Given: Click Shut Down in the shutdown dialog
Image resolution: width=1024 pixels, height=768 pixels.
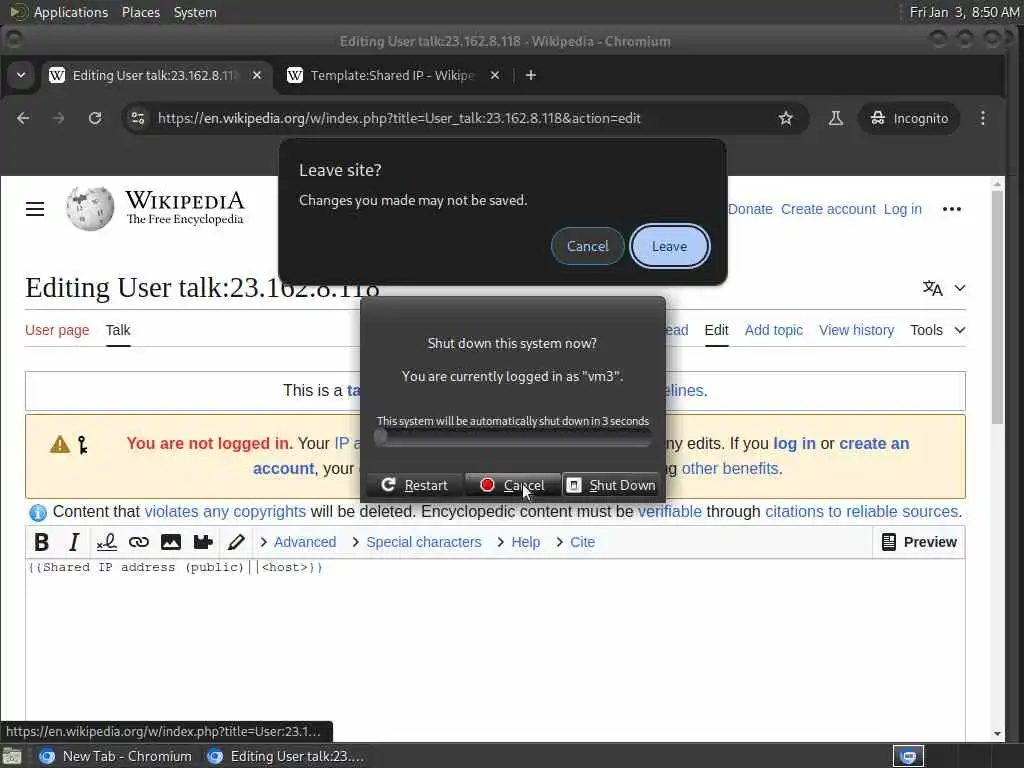Looking at the screenshot, I should tap(611, 485).
